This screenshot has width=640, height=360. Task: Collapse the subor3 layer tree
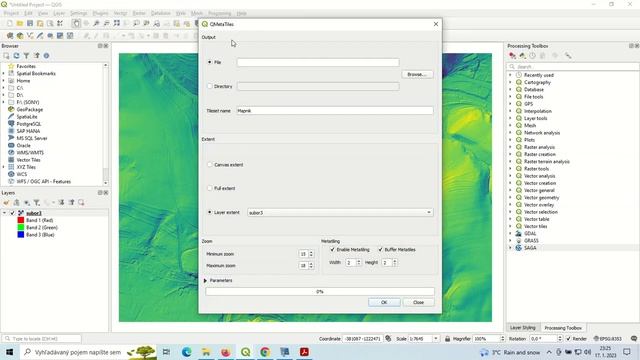coord(4,213)
